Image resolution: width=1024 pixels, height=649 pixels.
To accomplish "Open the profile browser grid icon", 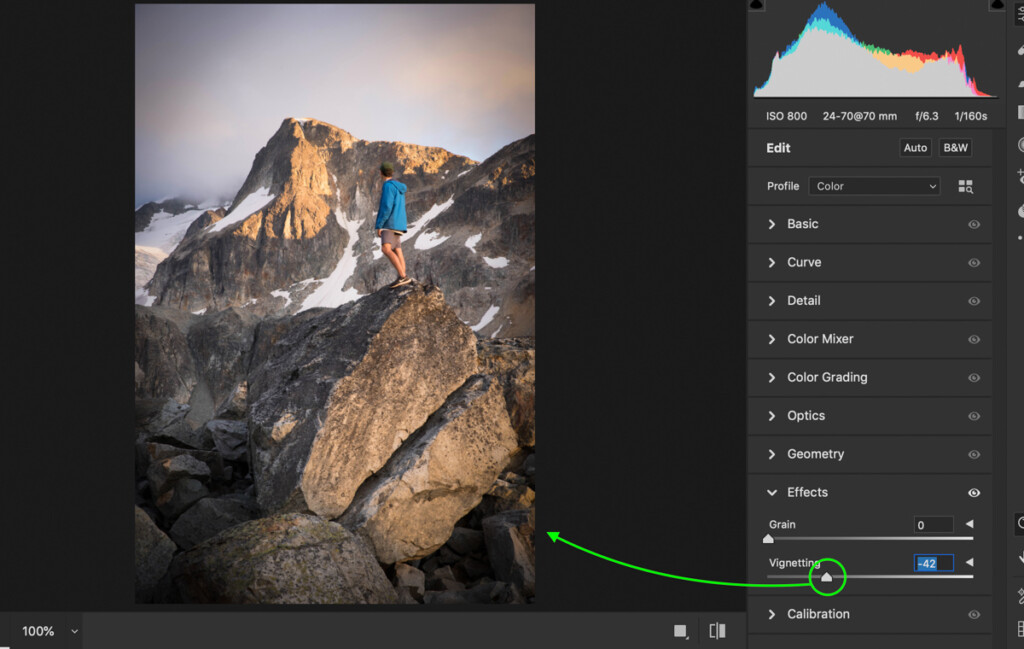I will click(x=965, y=187).
